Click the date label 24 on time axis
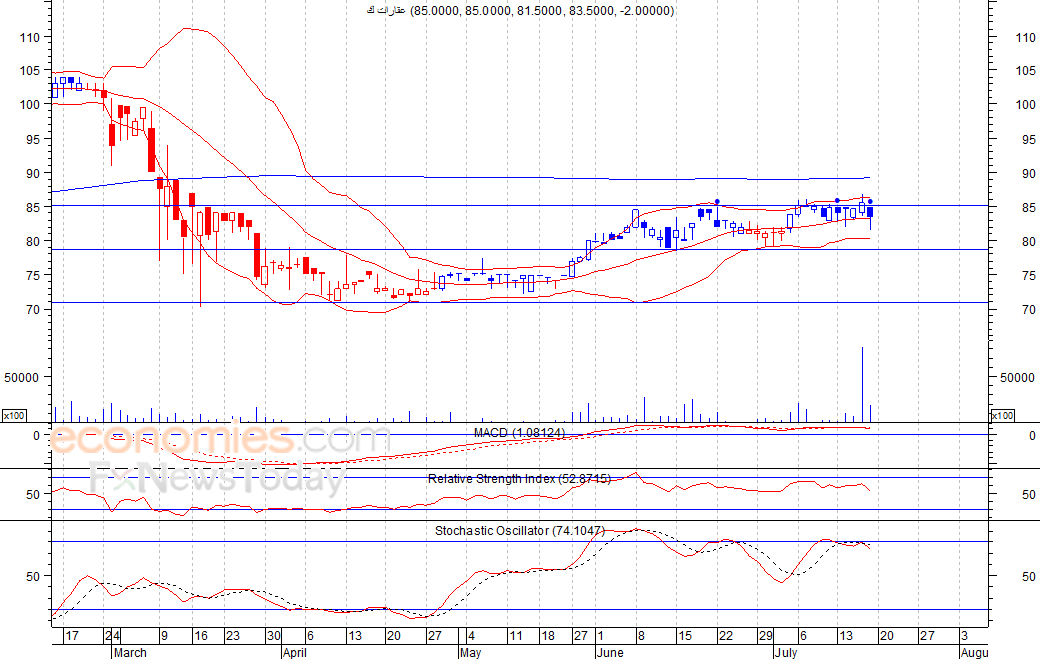This screenshot has height=659, width=1040. [113, 636]
